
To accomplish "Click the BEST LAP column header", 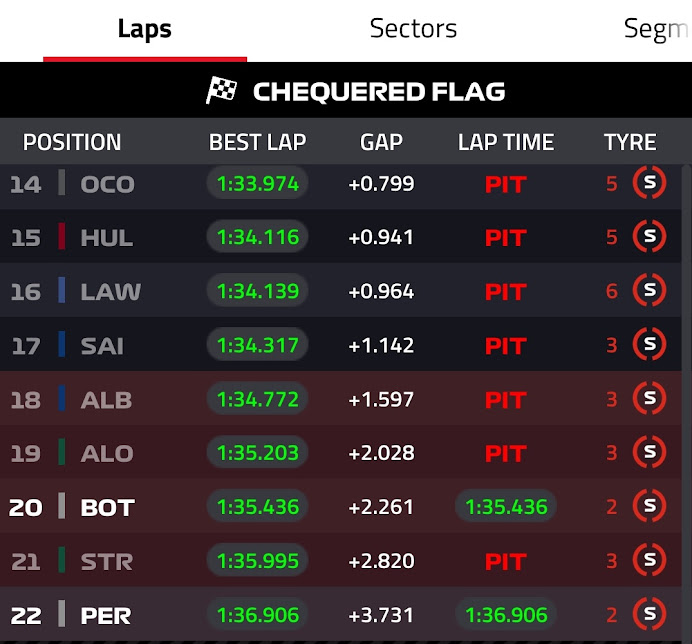I will click(x=257, y=143).
